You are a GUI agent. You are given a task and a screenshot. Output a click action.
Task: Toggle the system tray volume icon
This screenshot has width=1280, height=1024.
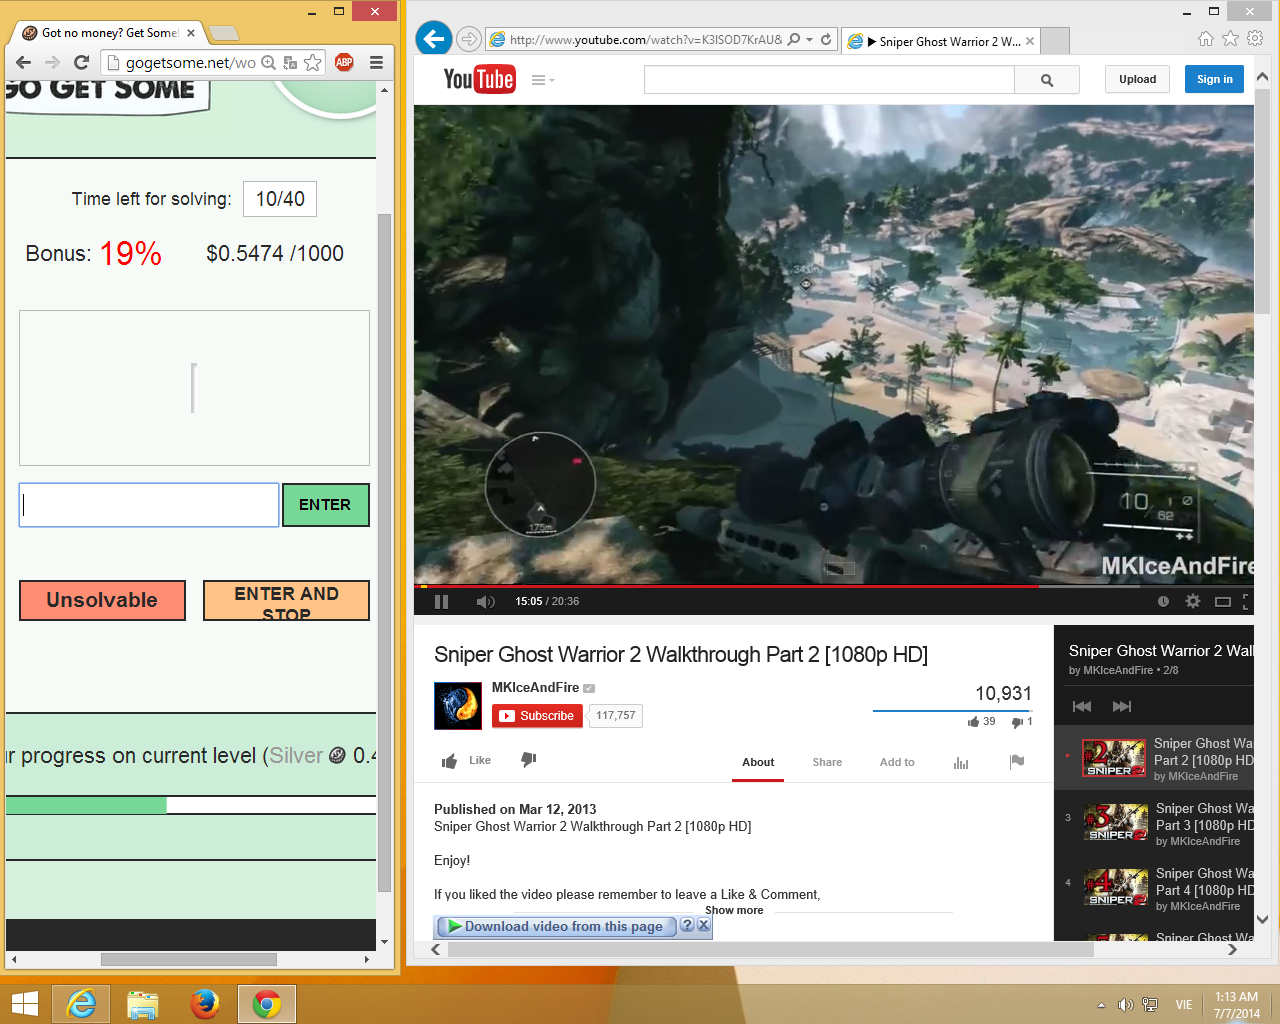[1125, 1005]
